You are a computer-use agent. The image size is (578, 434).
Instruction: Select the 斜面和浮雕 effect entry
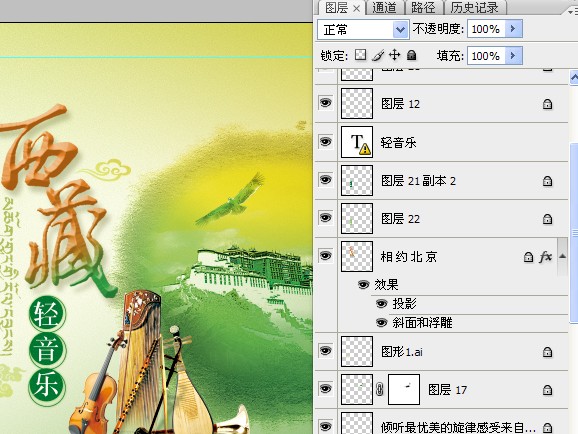[422, 323]
